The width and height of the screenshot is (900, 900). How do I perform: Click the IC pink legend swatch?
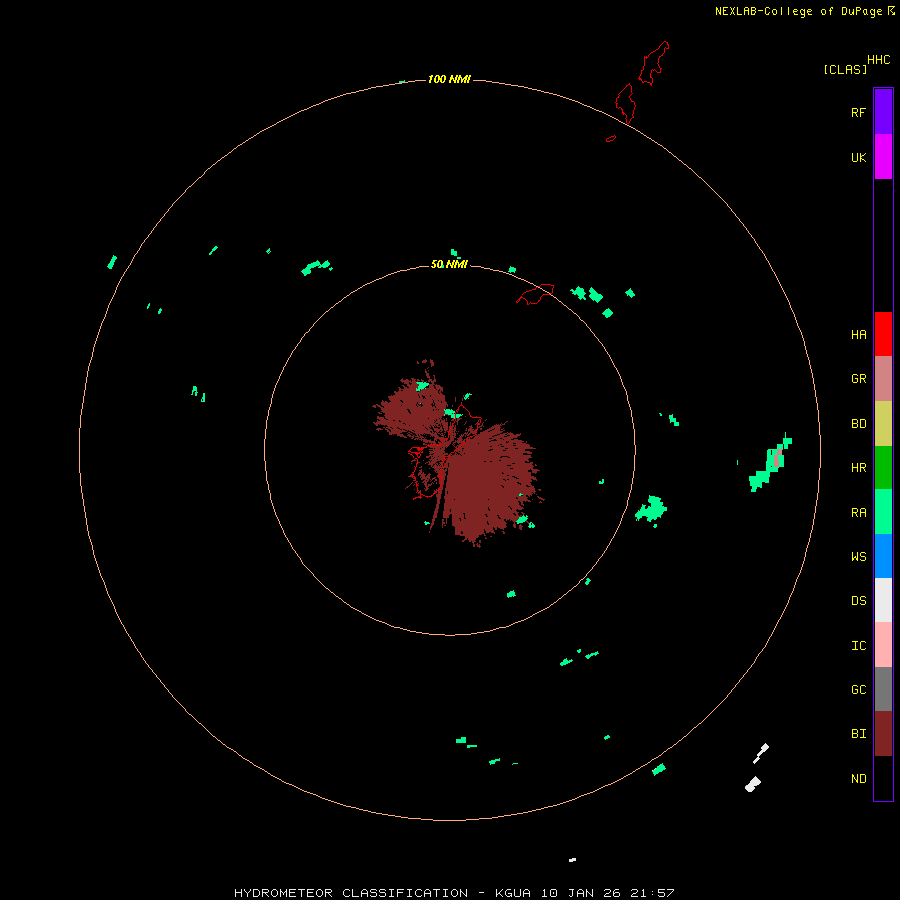coord(883,645)
